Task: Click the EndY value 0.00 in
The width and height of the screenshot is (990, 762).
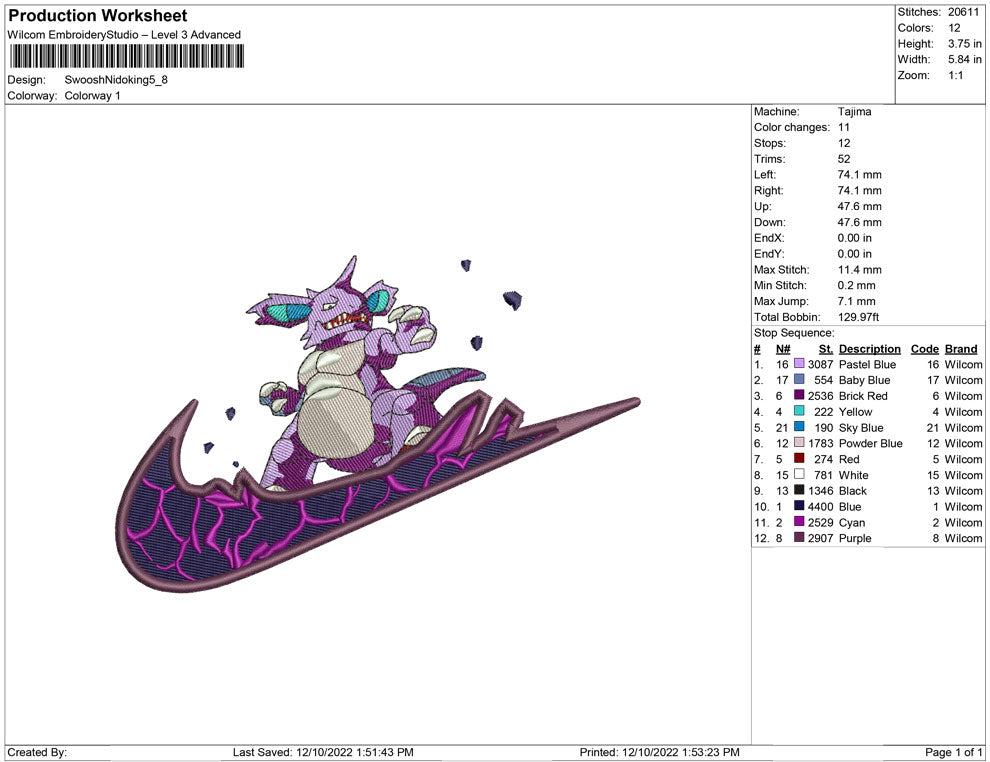Action: (x=854, y=254)
